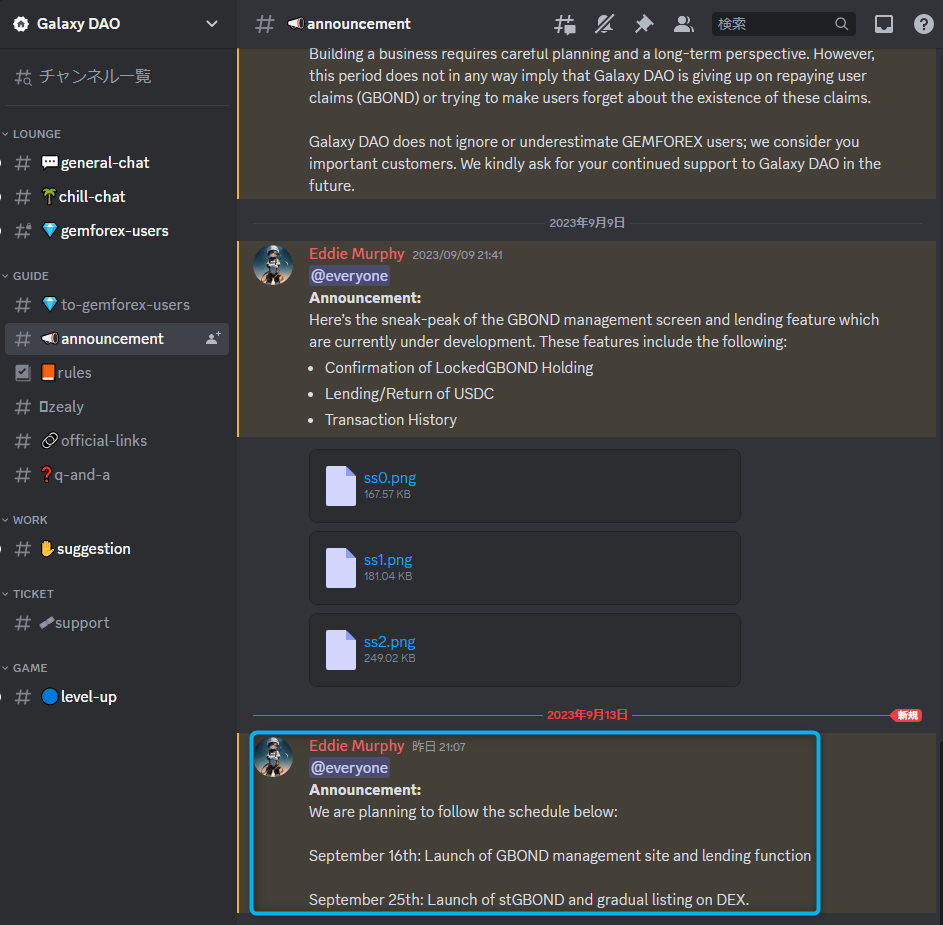Click the 2023年9月9日 date divider text
943x925 pixels.
click(587, 223)
